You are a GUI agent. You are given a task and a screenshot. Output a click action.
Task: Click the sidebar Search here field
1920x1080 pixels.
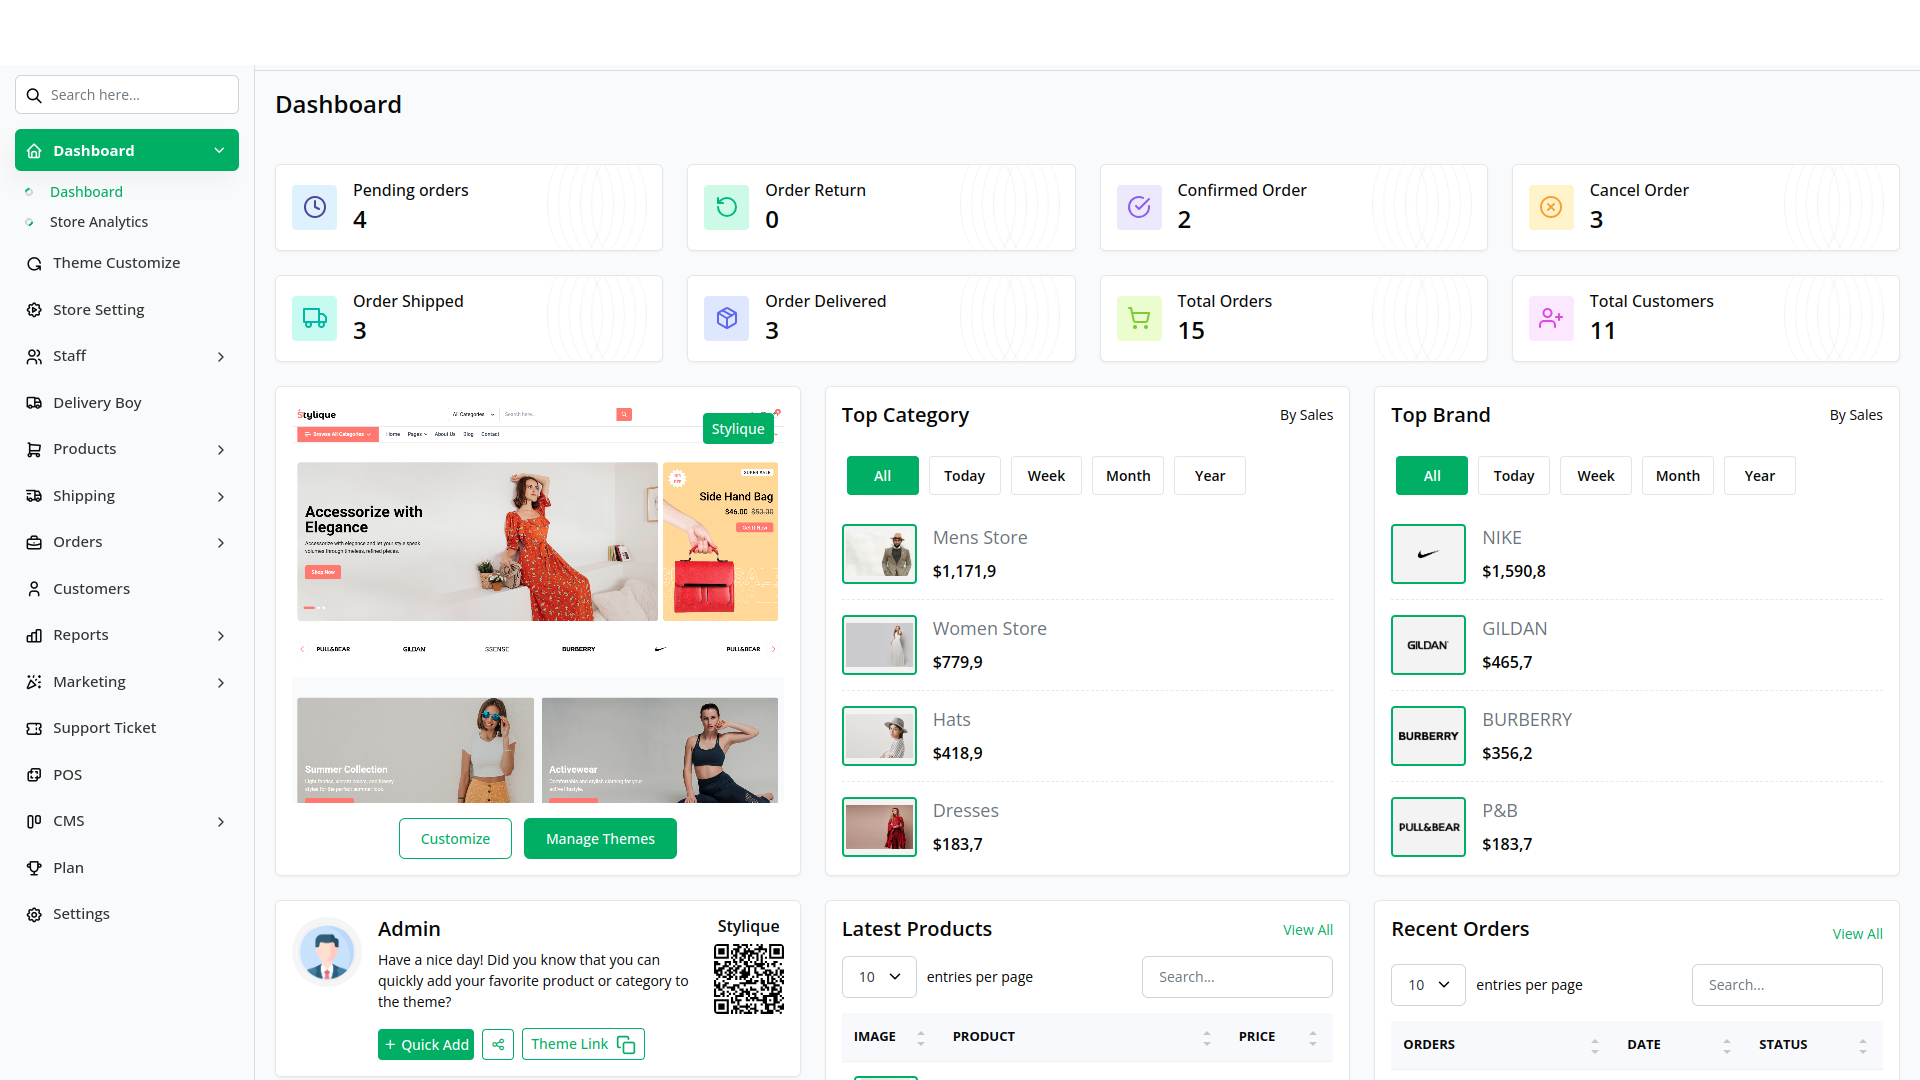click(x=127, y=95)
